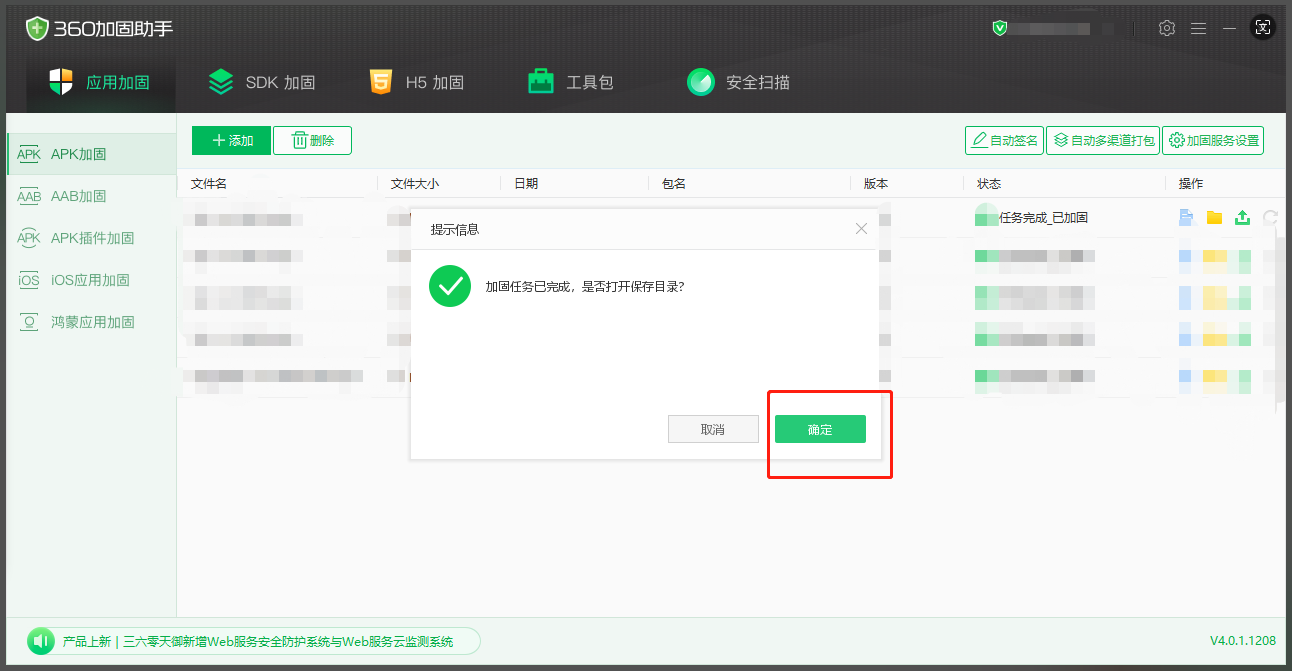
Task: Click the 文件名 column header
Action: (x=209, y=184)
